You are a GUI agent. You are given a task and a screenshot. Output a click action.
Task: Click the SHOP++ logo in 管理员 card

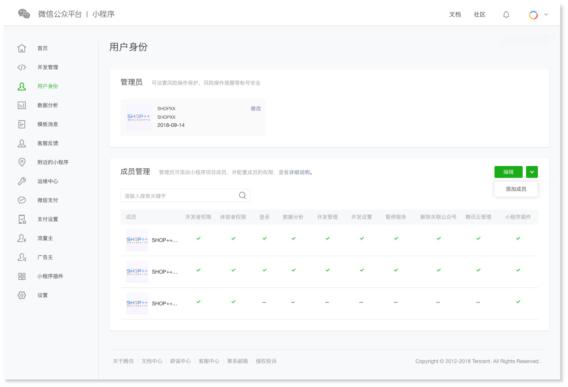point(138,116)
